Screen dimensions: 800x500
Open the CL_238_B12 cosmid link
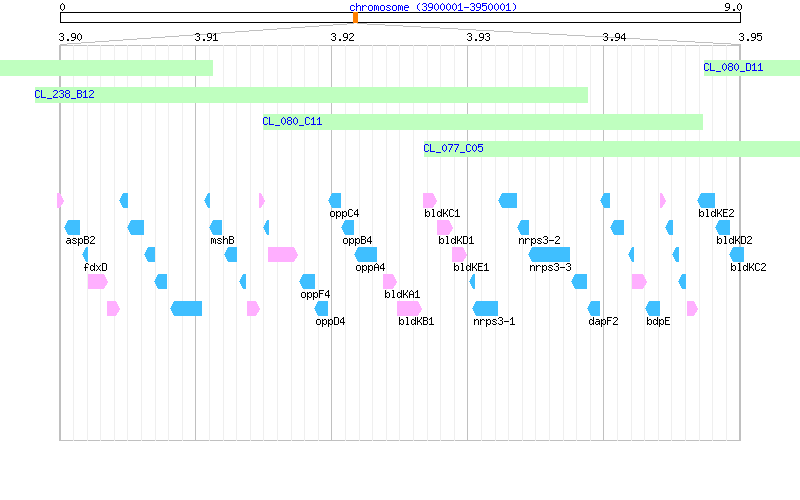[x=64, y=94]
